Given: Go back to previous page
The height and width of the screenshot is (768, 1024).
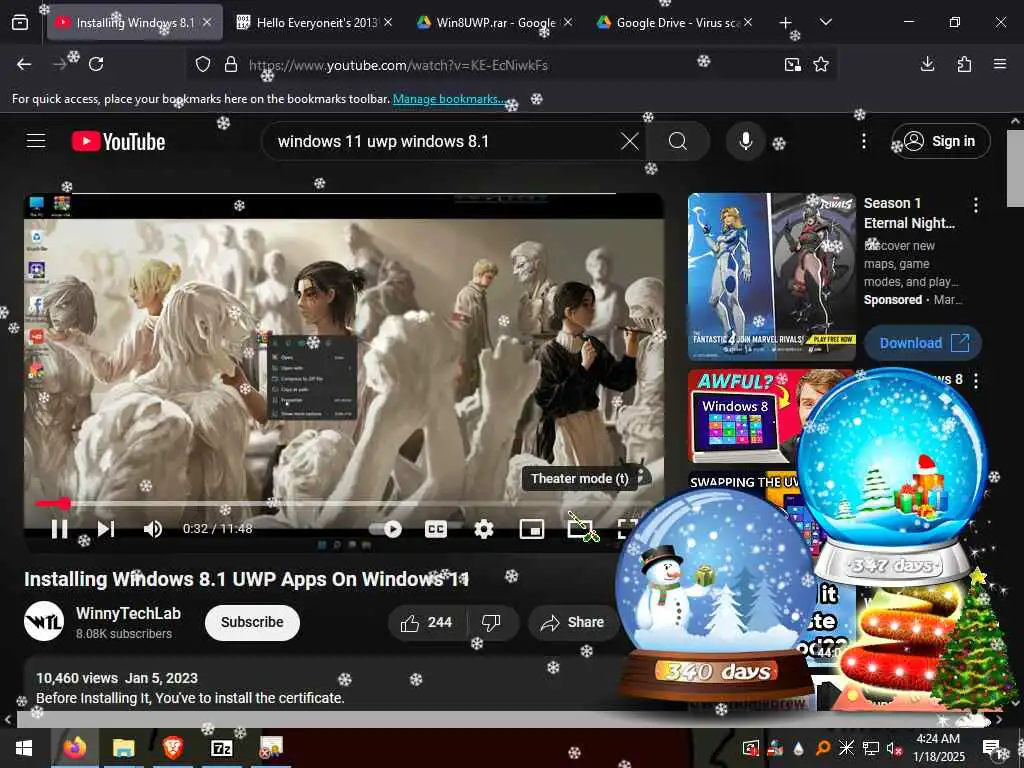Looking at the screenshot, I should click(x=24, y=64).
